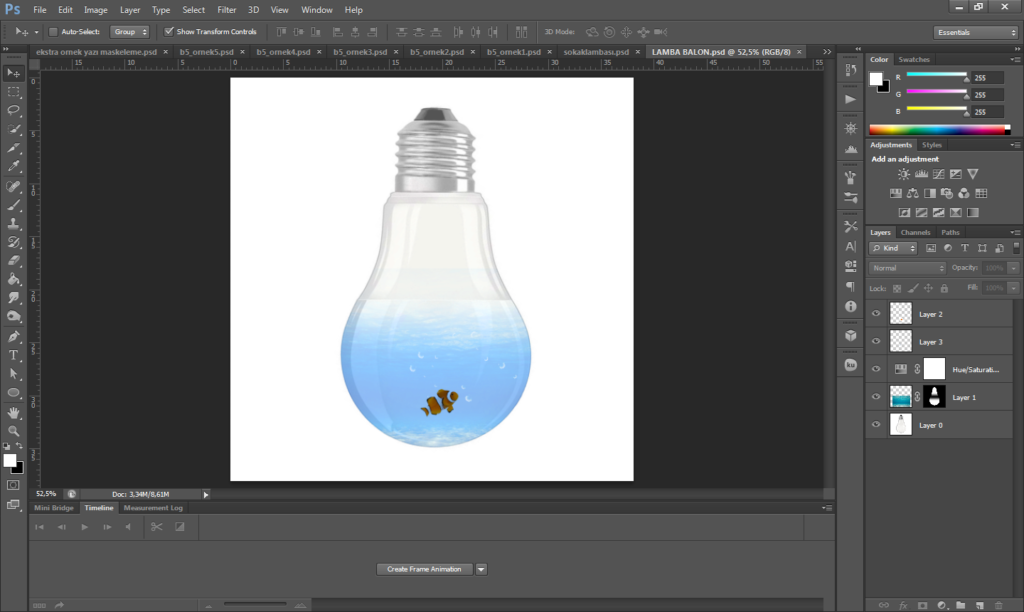Click the Create Frame Animation button
Screen dimensions: 1024x612
click(424, 569)
